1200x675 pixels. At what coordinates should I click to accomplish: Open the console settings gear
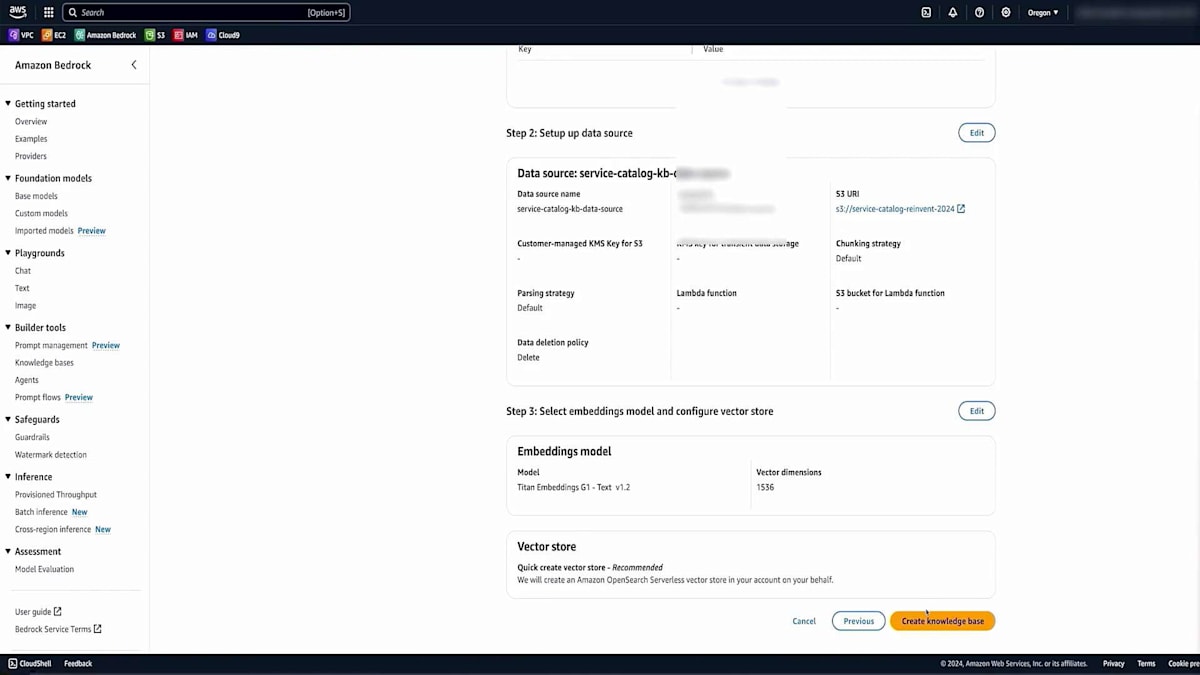(x=1006, y=13)
